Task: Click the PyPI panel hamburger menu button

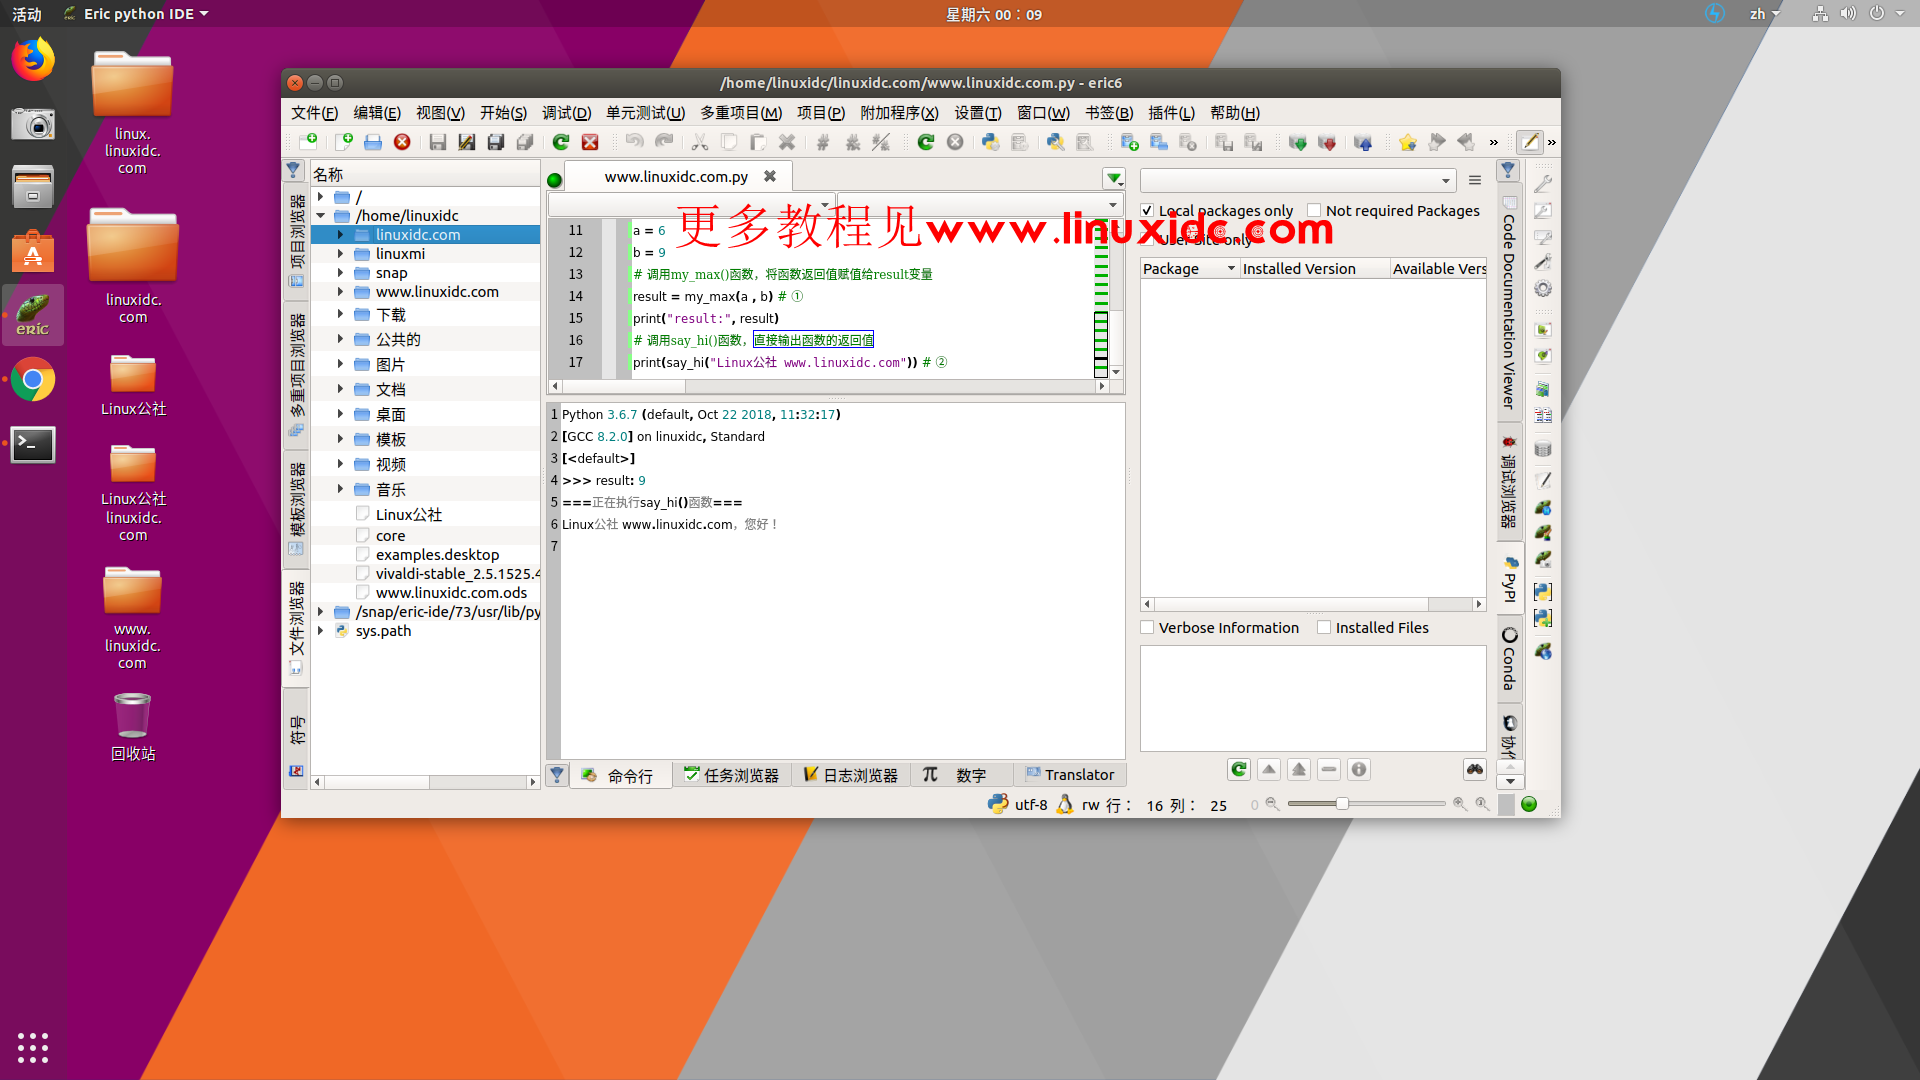Action: (1474, 181)
